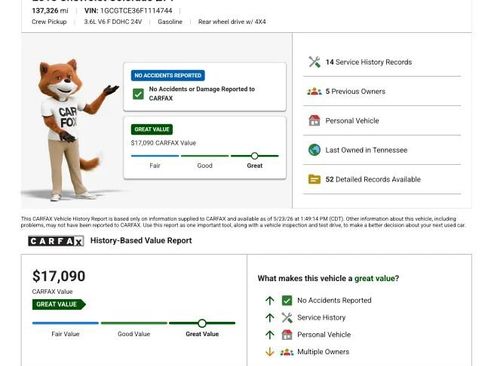Screen dimensions: 488x366
Task: Click the 'Good Value' label in Value Report
Action: [134, 334]
